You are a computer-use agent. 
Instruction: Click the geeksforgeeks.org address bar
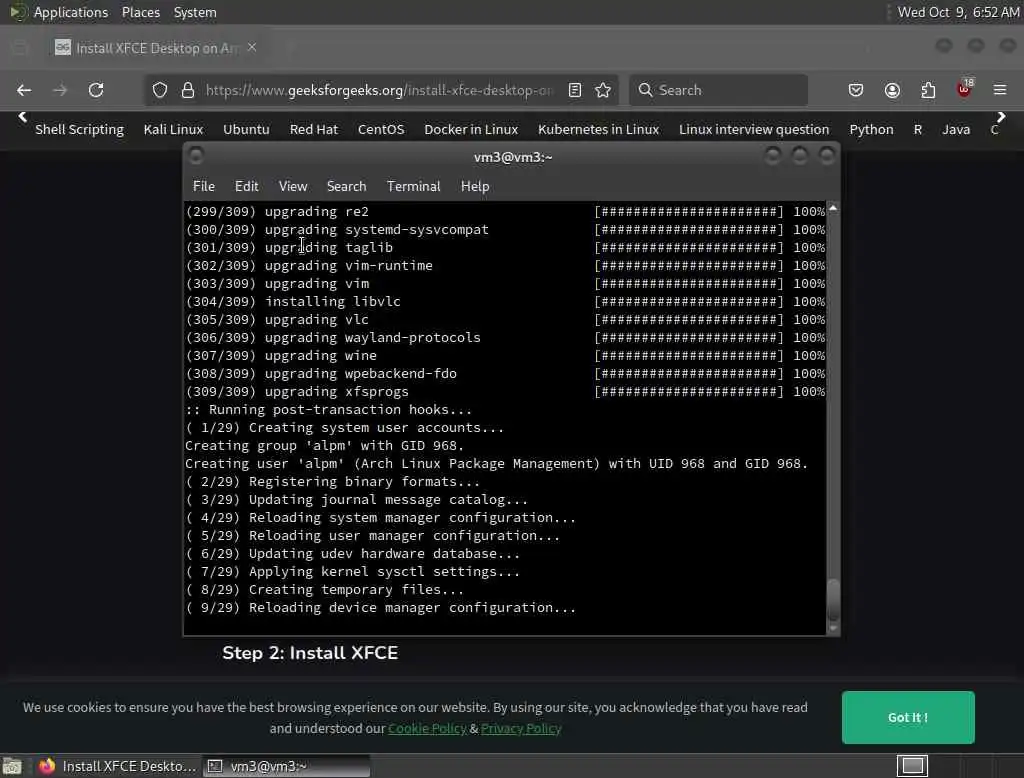point(379,90)
